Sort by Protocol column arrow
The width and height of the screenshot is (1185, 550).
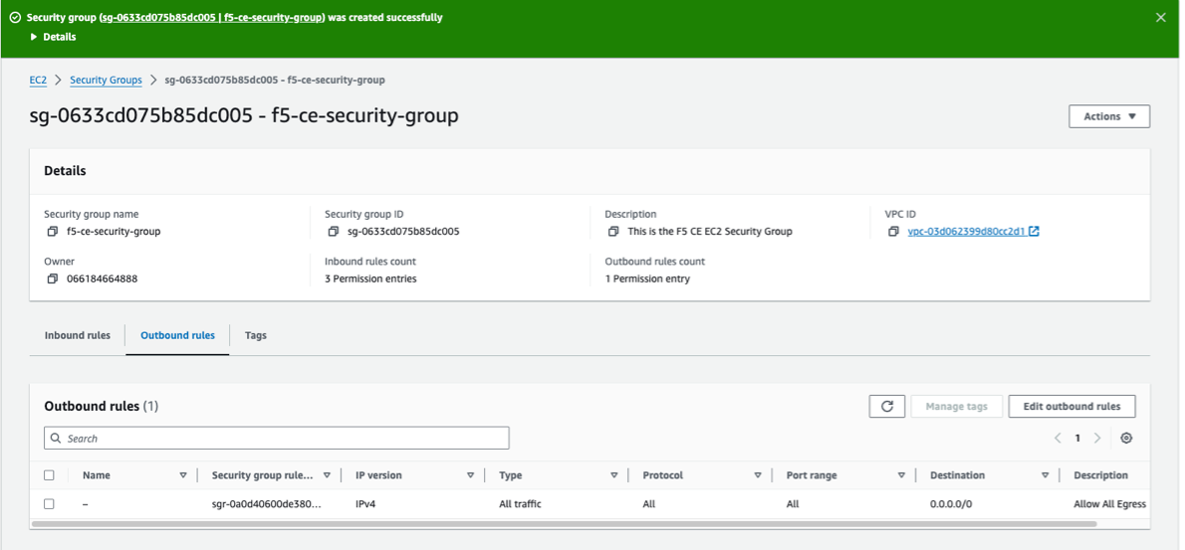757,475
